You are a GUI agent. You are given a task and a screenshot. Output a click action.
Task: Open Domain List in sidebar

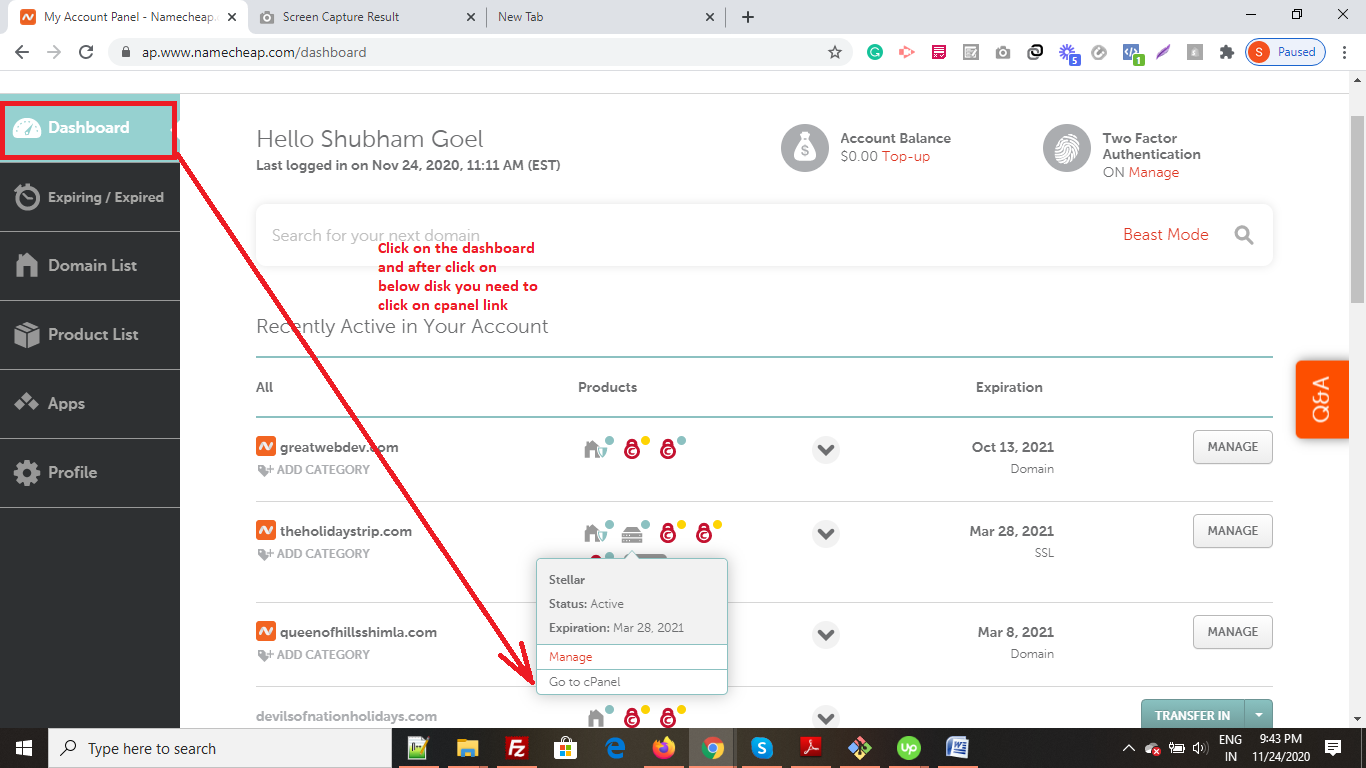89,266
